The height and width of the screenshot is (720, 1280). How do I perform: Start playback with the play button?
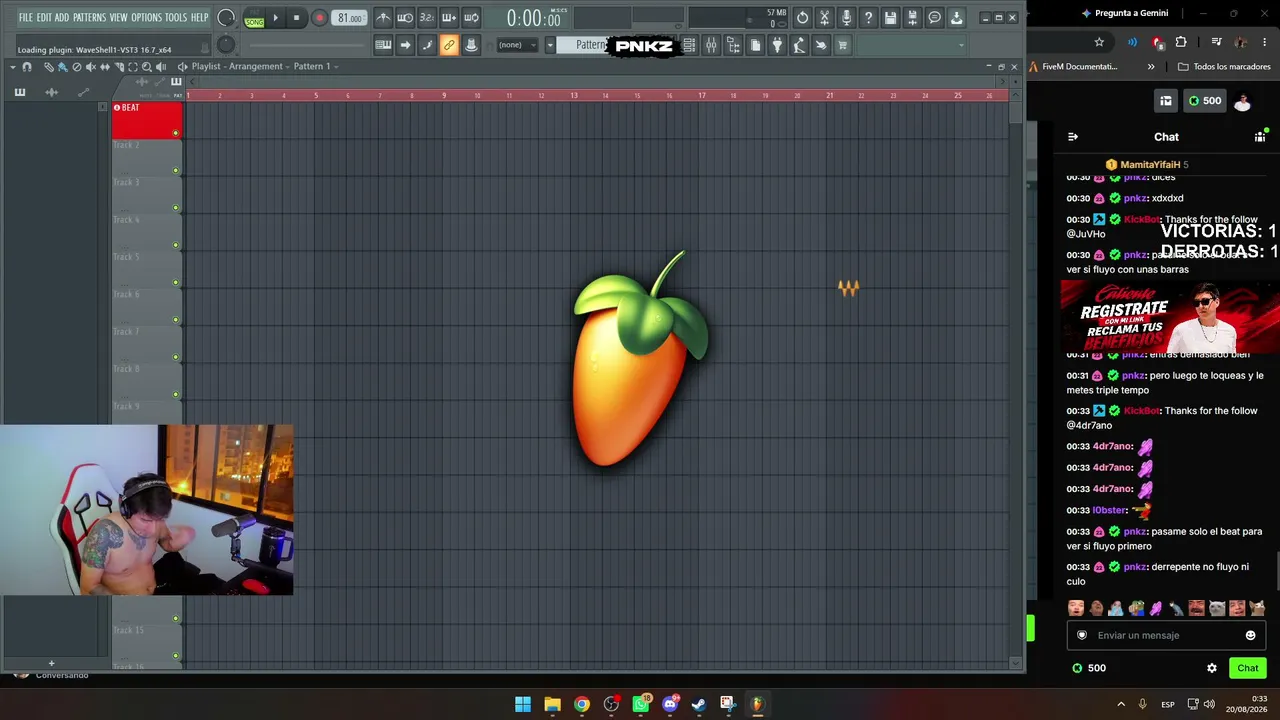276,18
